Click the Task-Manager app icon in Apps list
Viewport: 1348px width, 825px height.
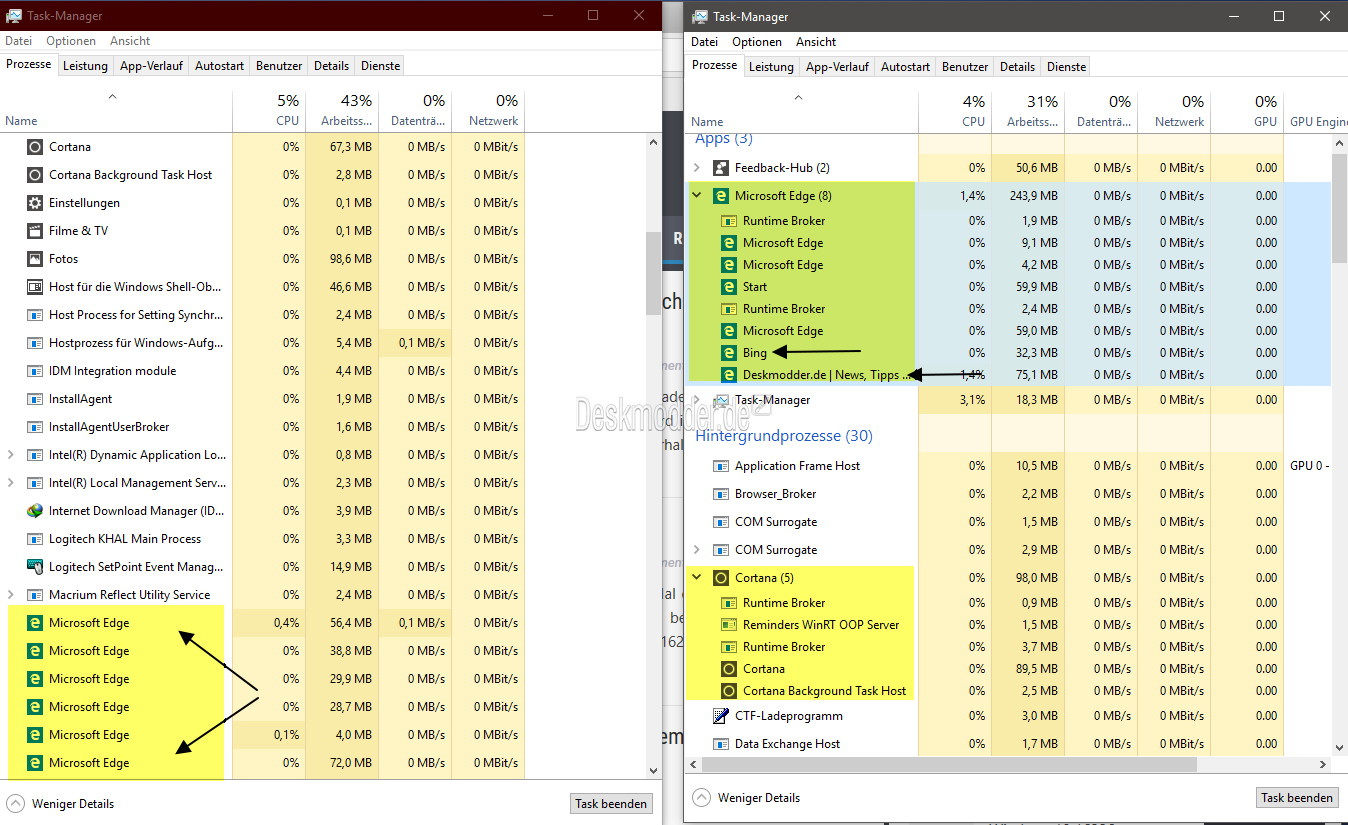pos(720,400)
